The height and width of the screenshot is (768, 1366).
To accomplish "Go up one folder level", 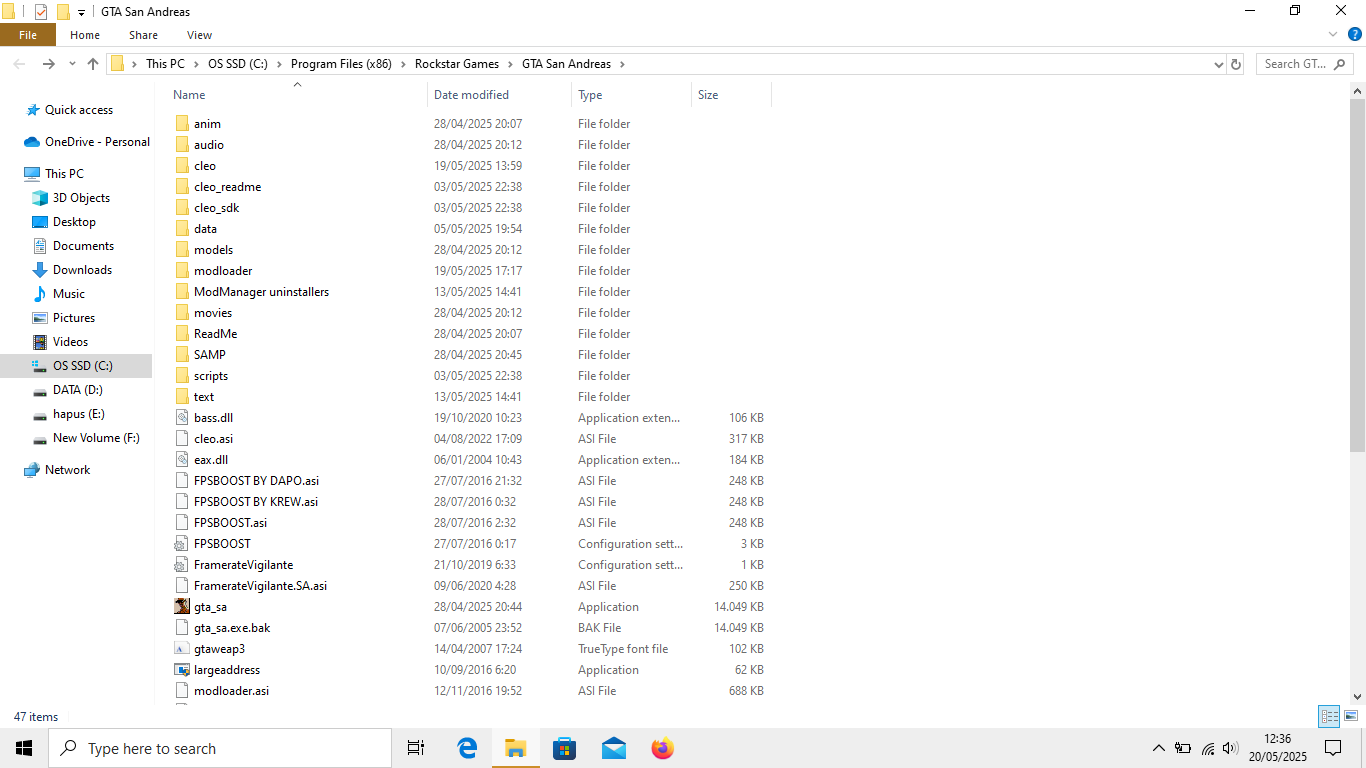I will click(93, 64).
